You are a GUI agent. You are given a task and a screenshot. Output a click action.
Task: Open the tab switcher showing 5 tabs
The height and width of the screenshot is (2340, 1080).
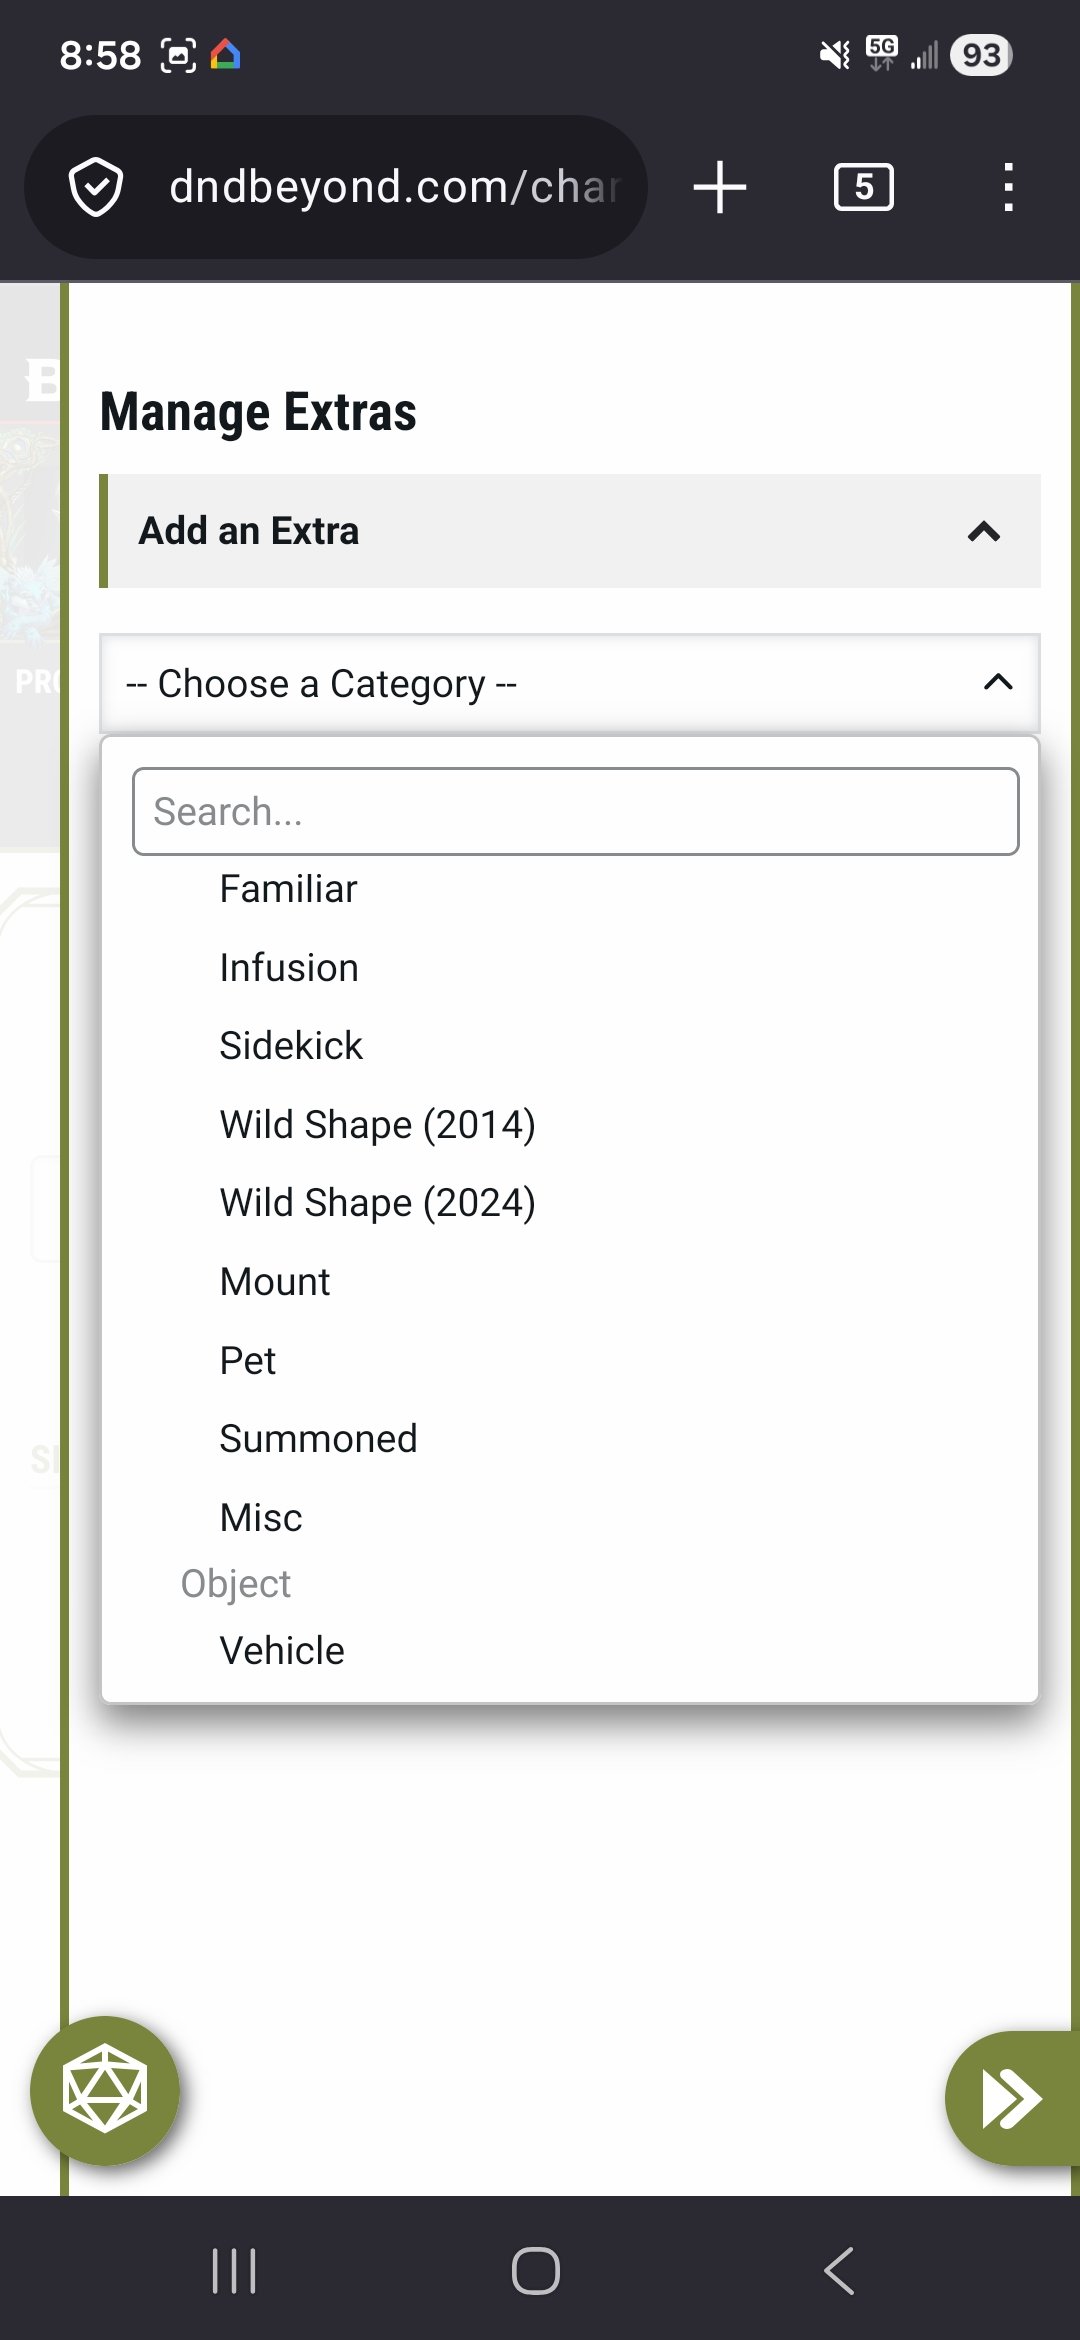pyautogui.click(x=864, y=186)
